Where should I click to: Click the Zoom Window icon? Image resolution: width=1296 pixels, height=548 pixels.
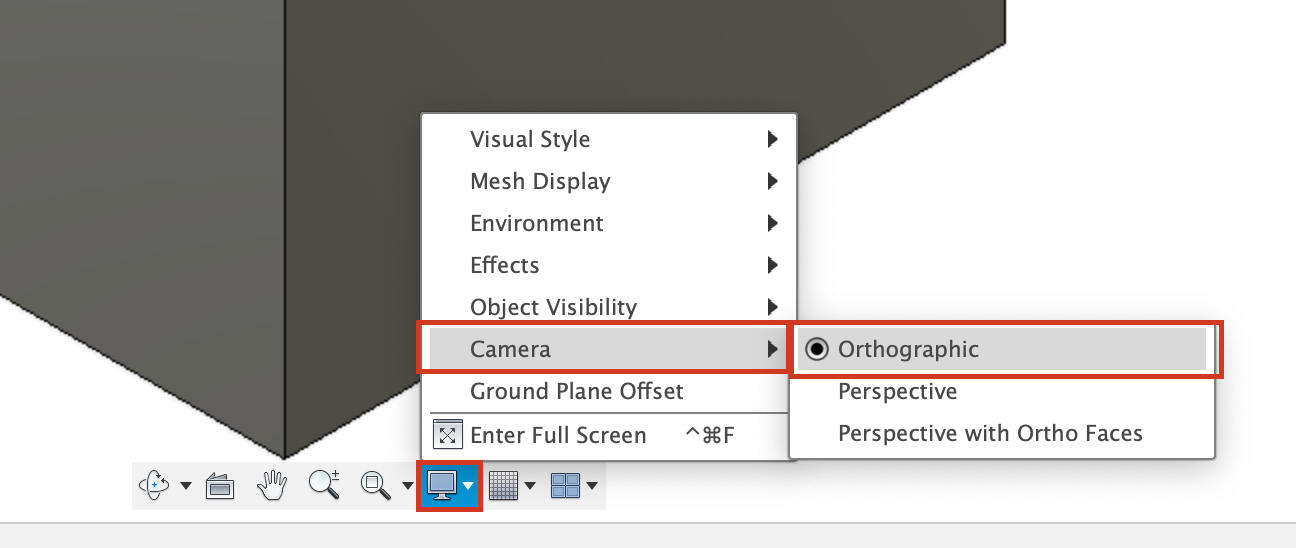pyautogui.click(x=375, y=486)
